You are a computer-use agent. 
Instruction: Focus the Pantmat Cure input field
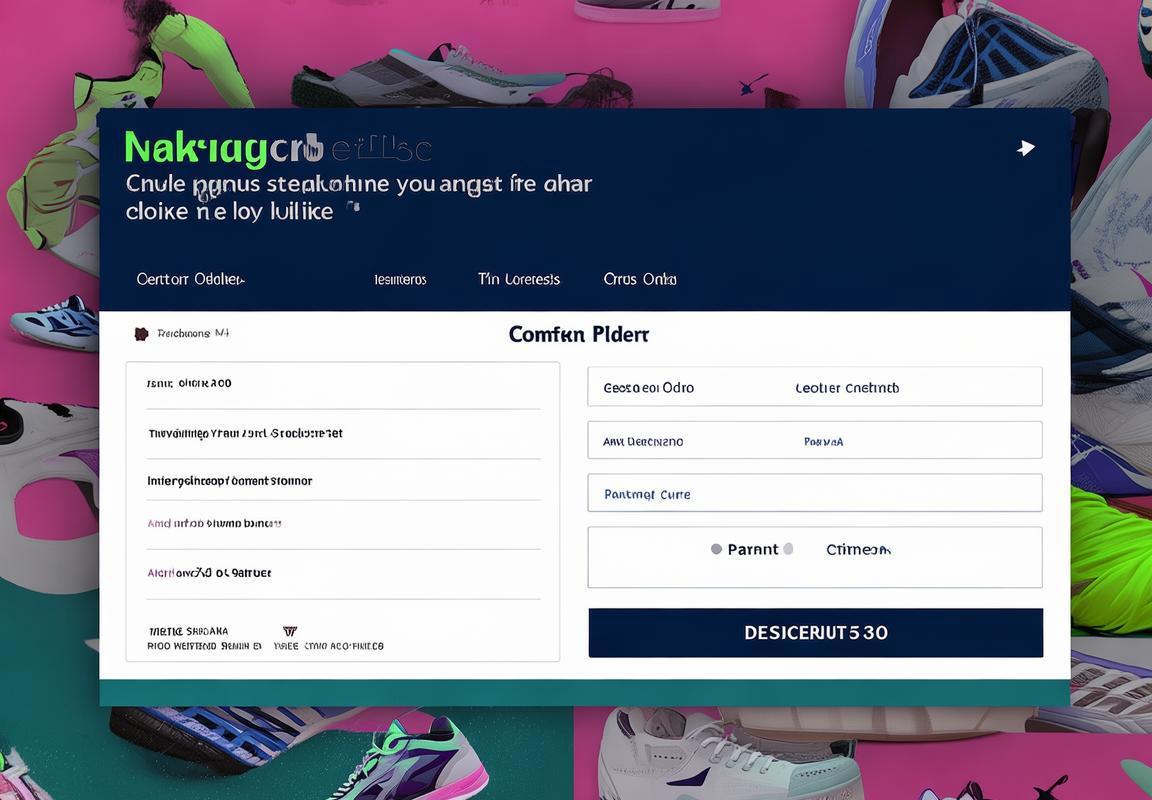point(815,493)
